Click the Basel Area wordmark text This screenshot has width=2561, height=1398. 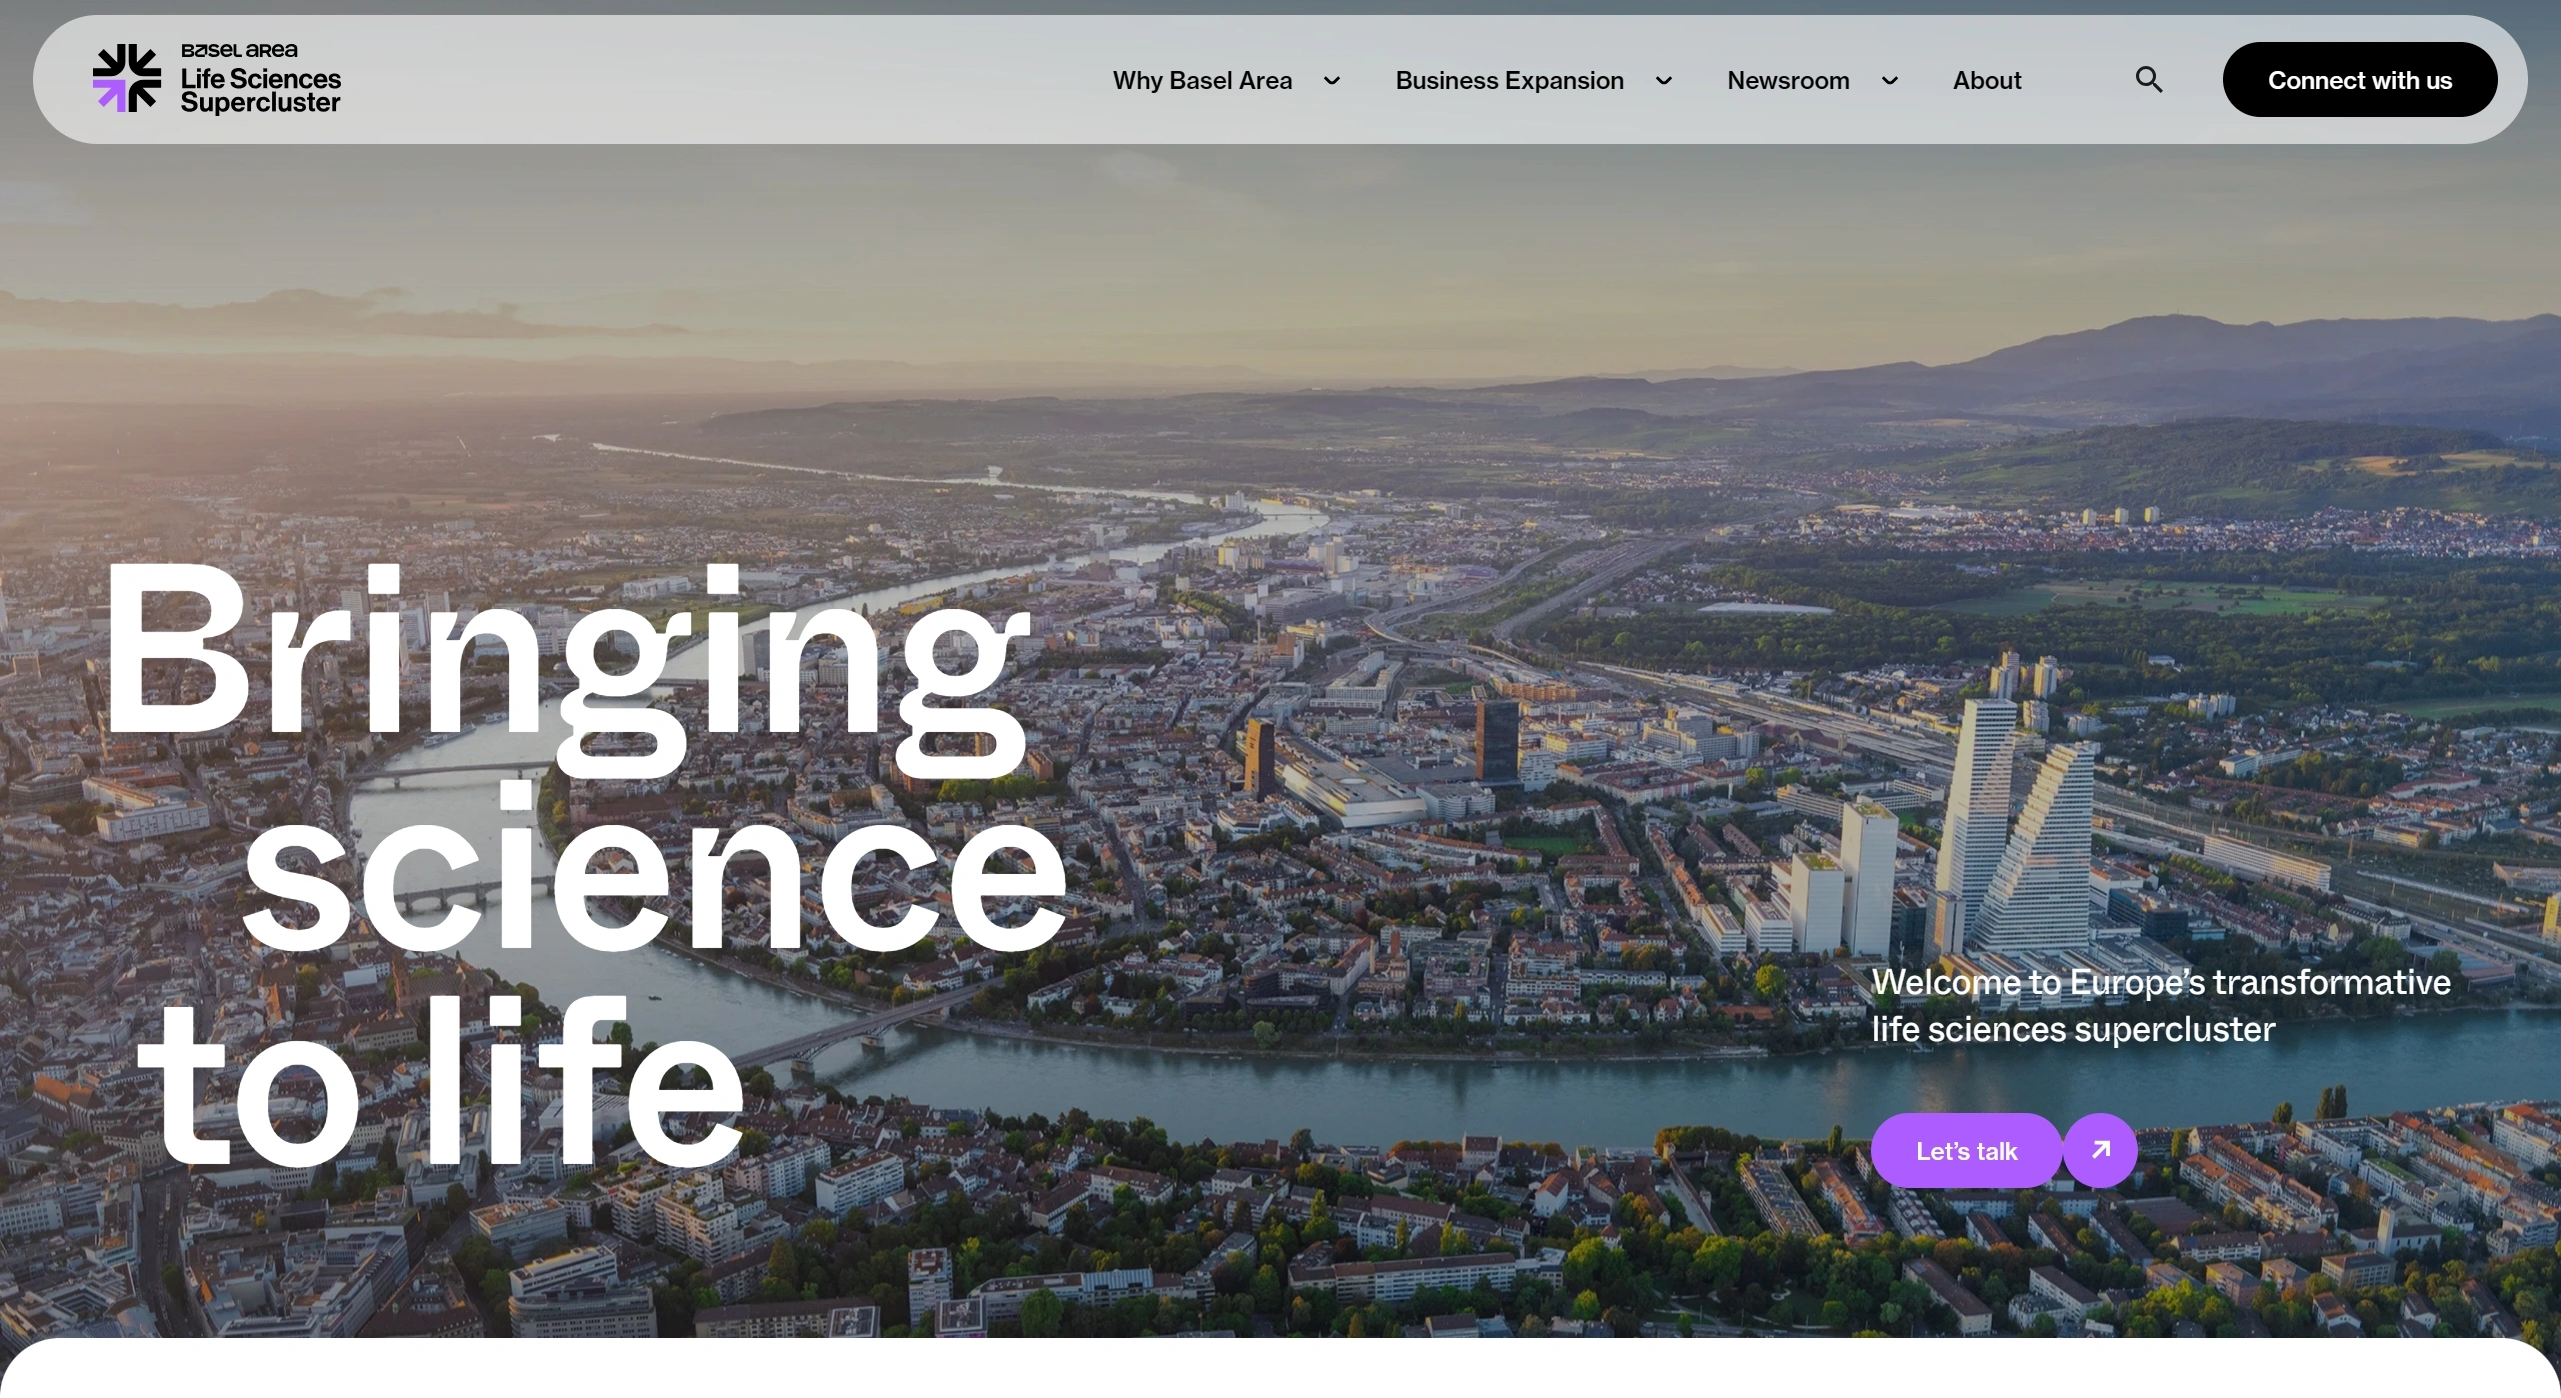(239, 50)
